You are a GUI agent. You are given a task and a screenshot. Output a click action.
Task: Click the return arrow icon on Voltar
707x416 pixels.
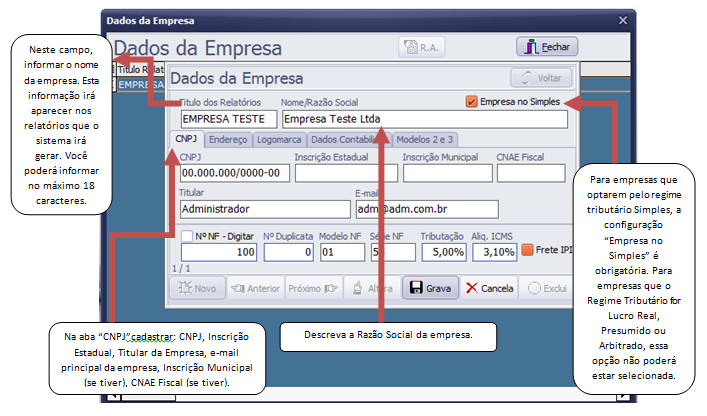(526, 78)
